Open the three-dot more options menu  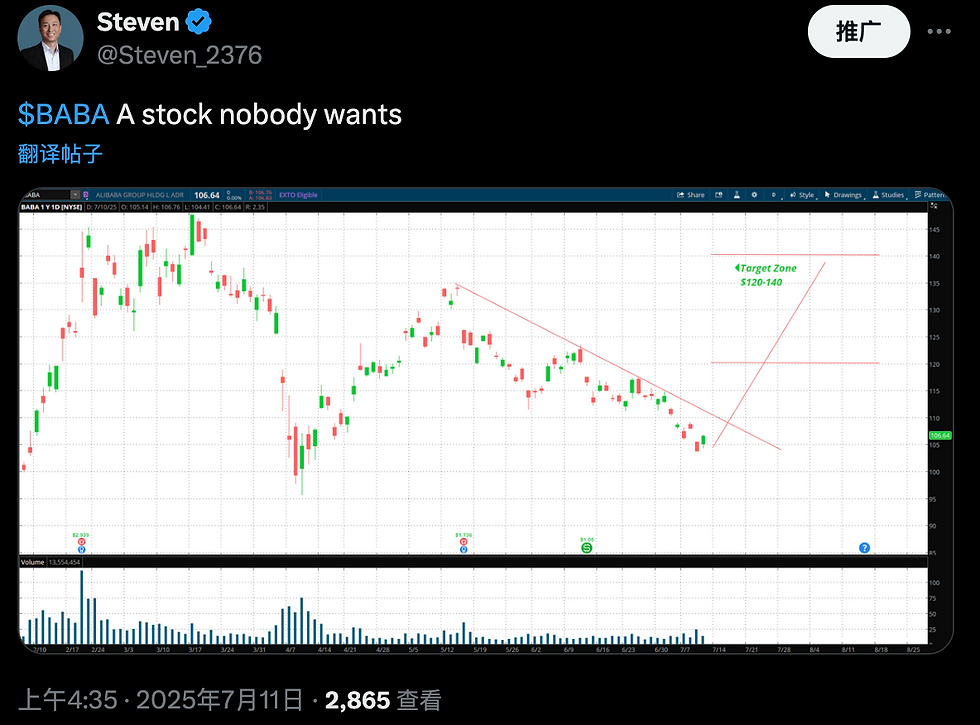click(939, 31)
